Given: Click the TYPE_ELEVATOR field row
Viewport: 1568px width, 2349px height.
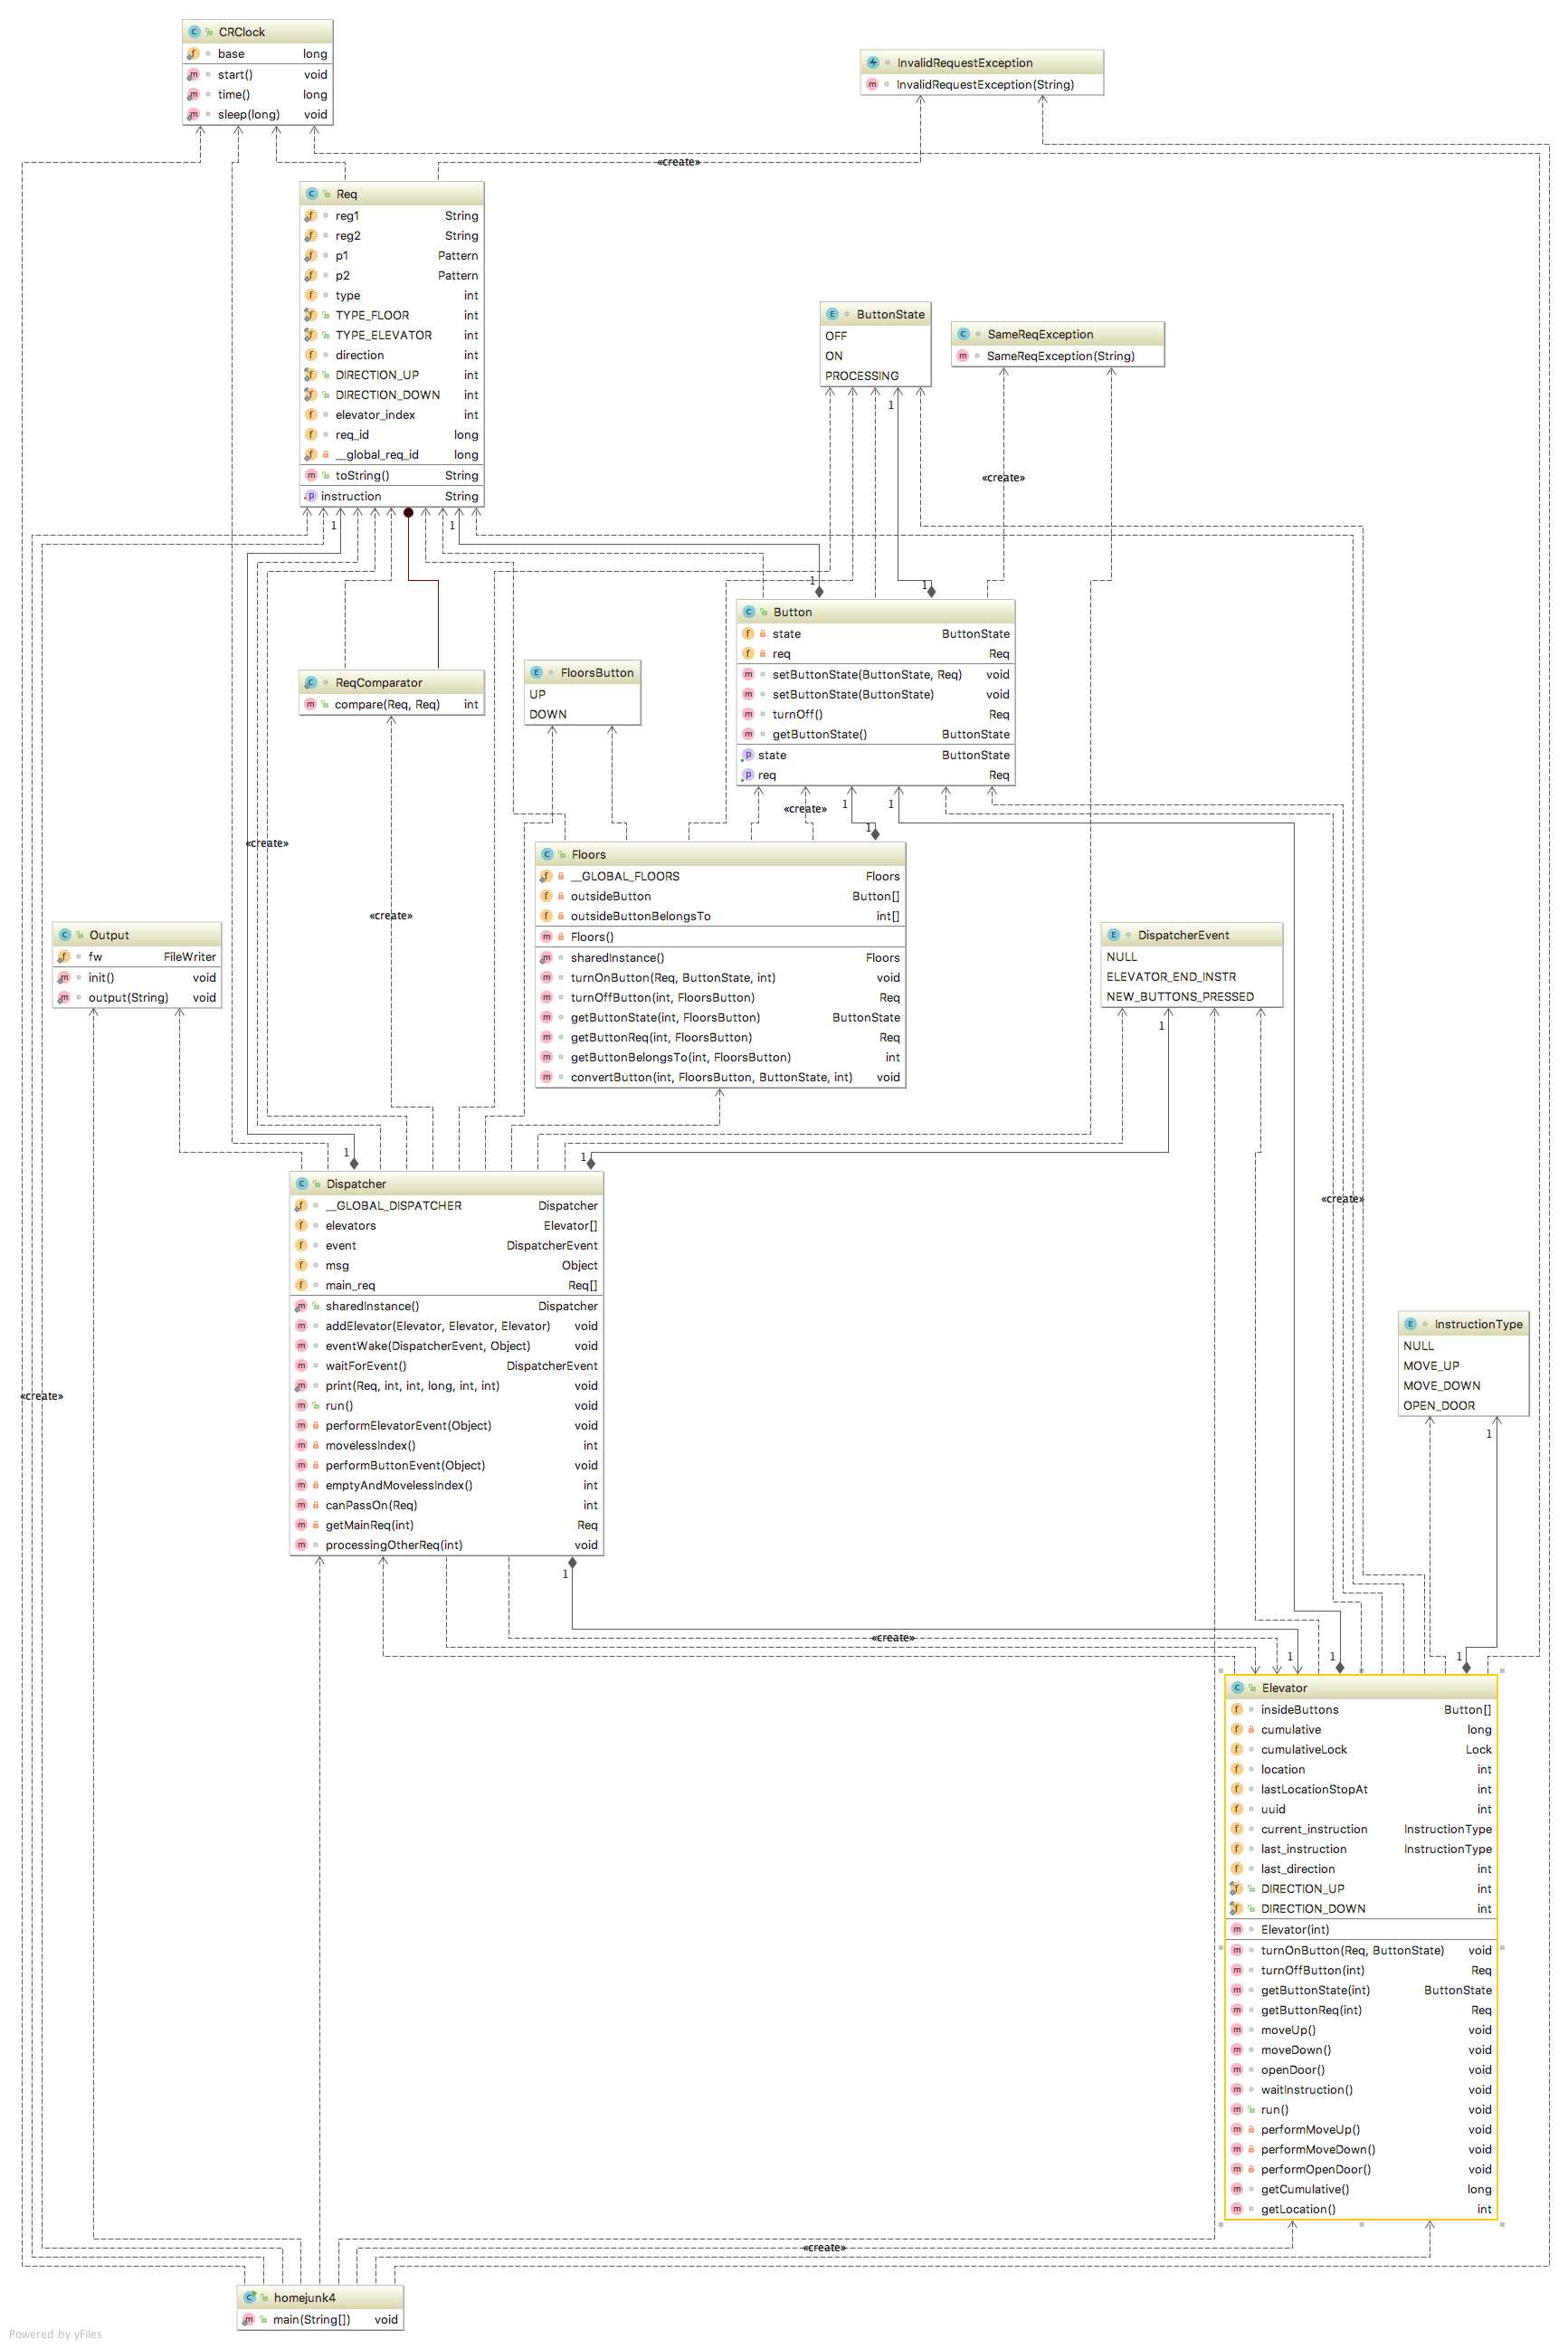Looking at the screenshot, I should 392,336.
